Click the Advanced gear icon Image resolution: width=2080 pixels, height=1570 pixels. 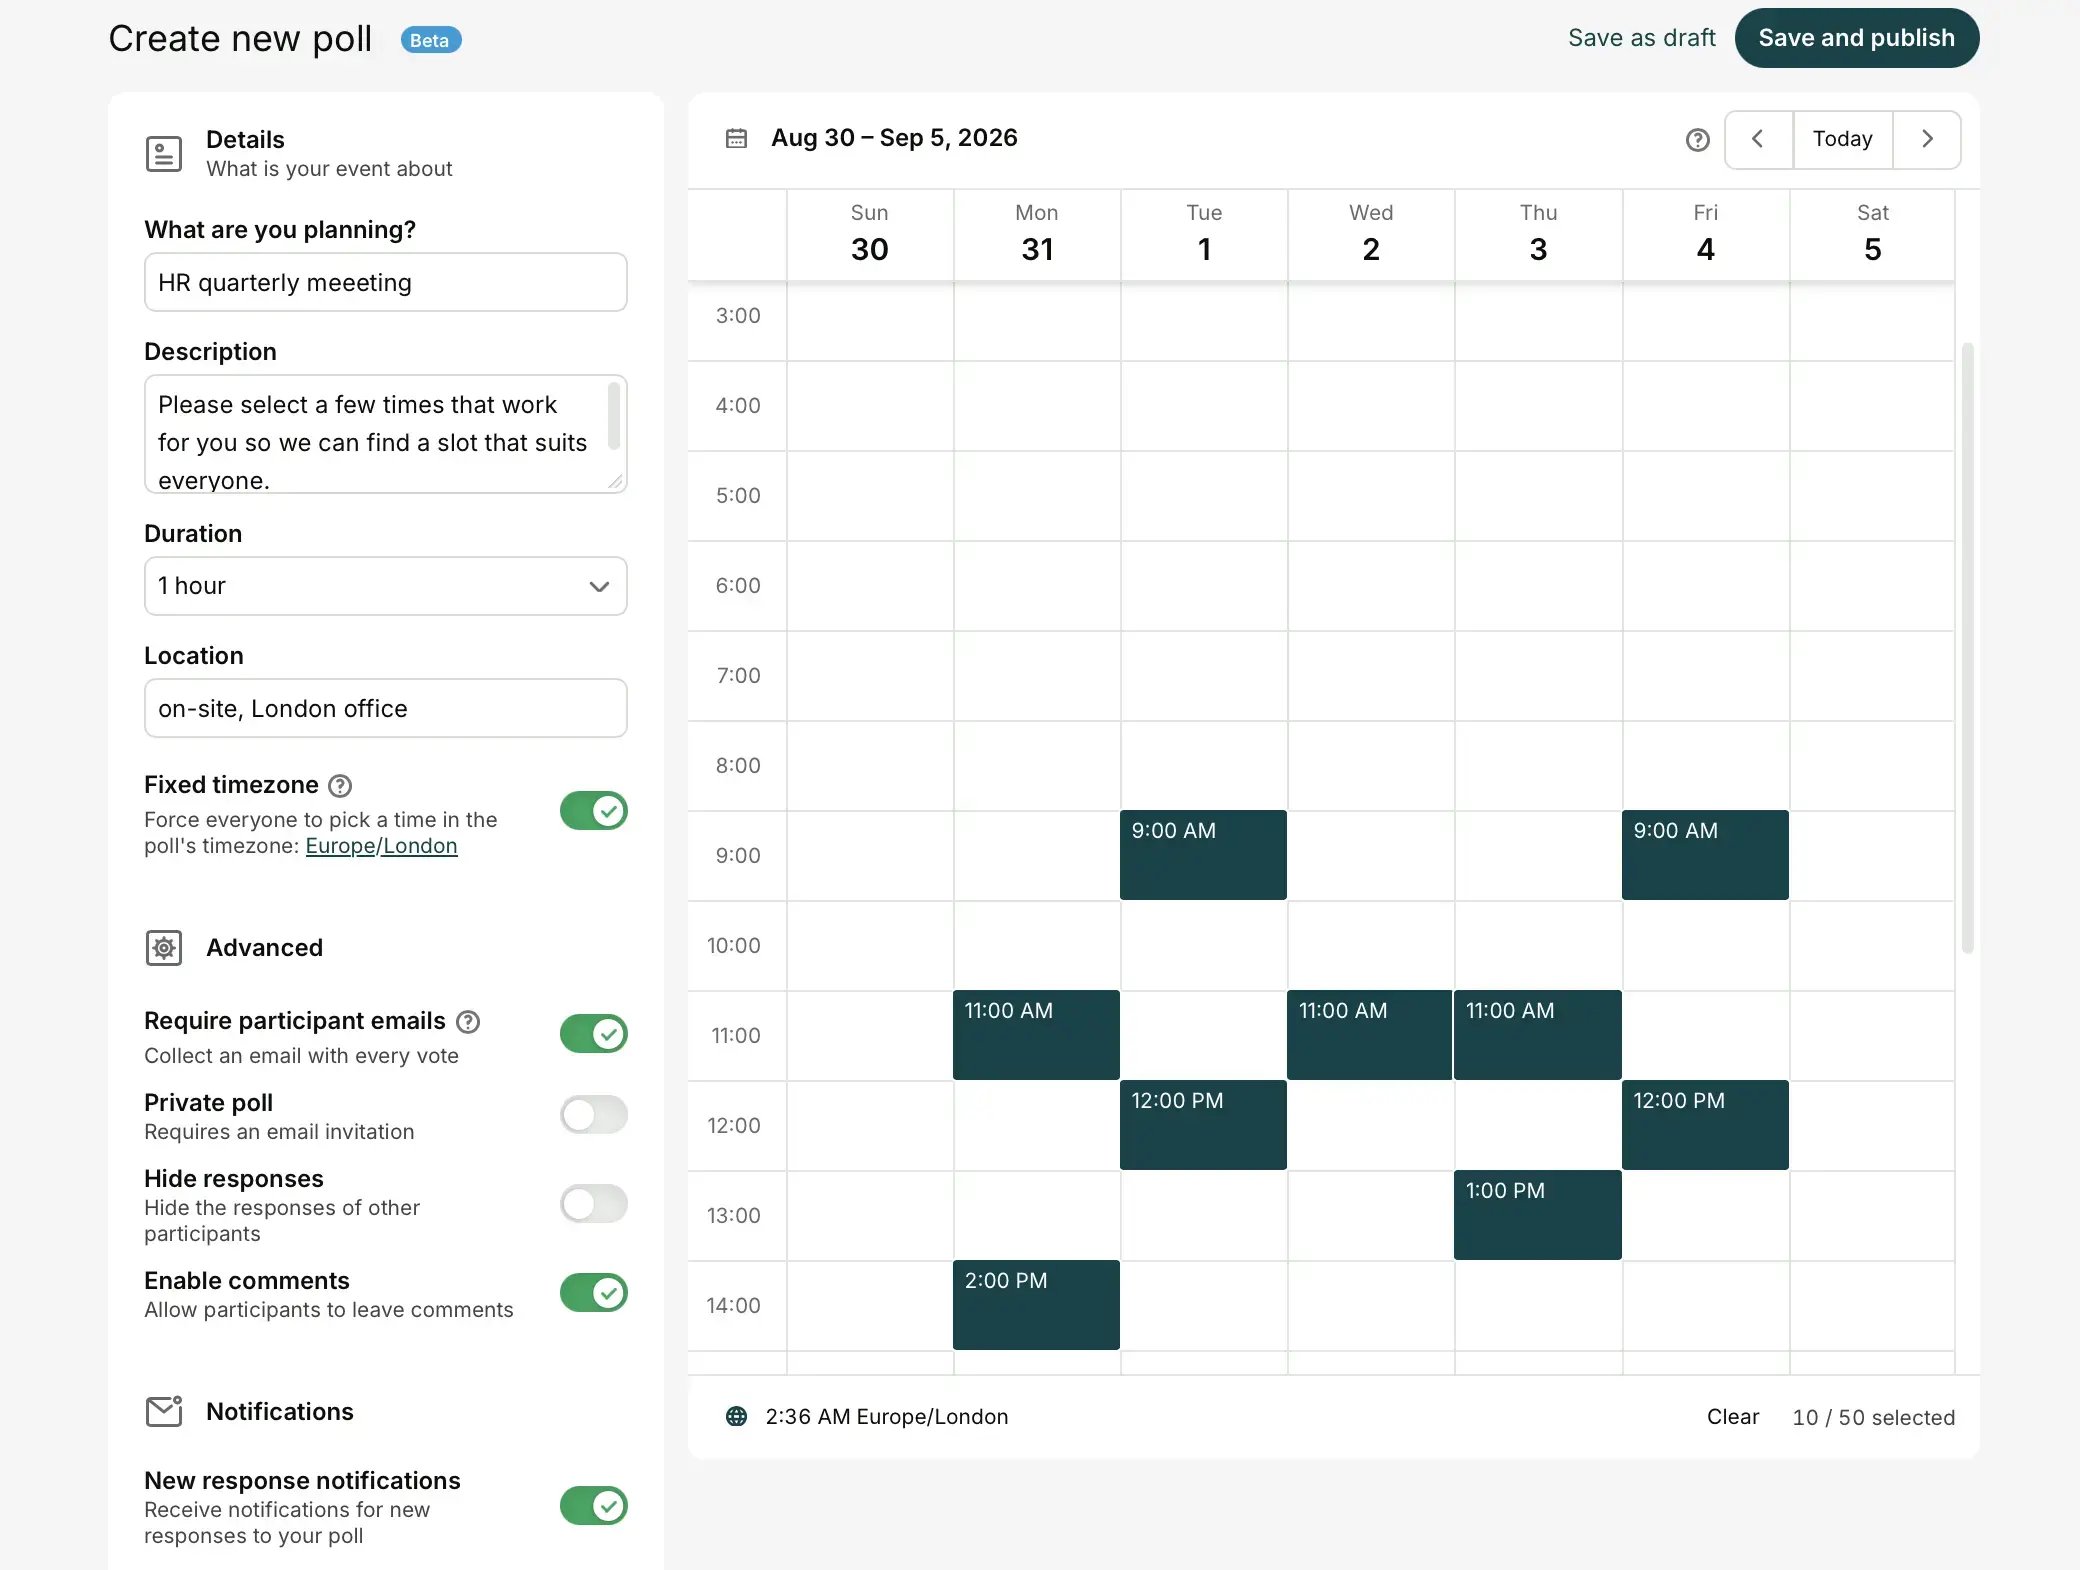coord(164,948)
